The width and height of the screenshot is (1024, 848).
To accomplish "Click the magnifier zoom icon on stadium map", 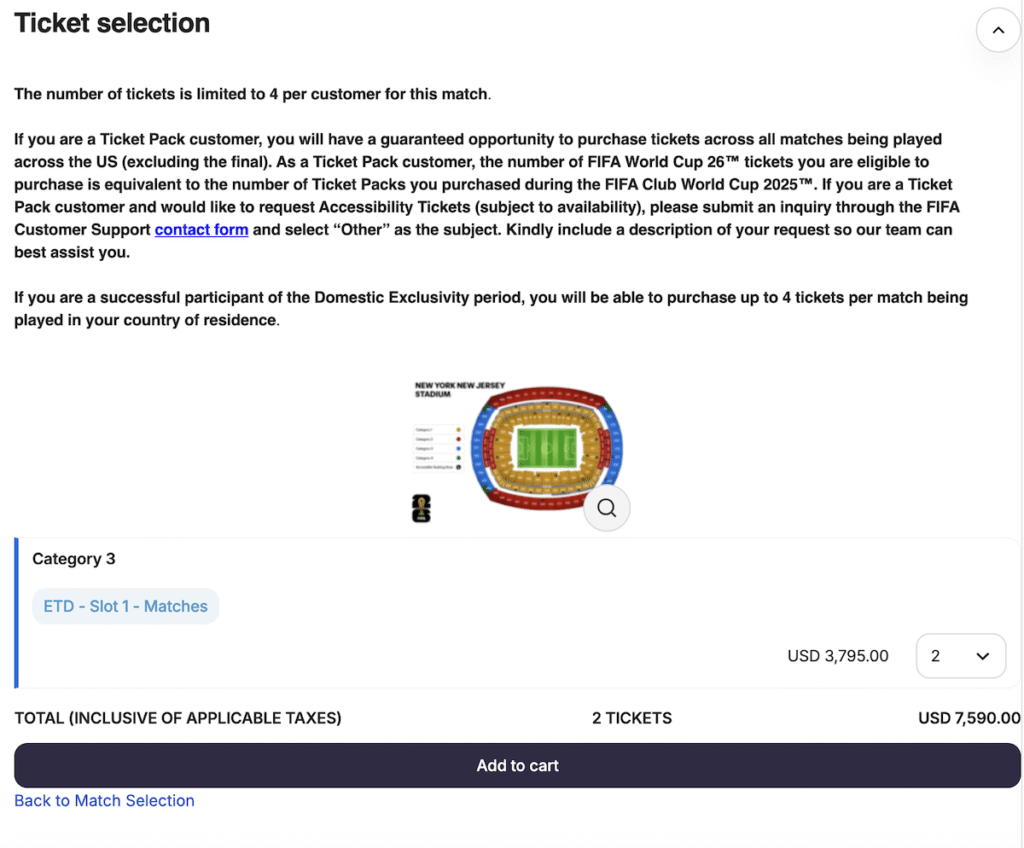I will click(x=606, y=508).
